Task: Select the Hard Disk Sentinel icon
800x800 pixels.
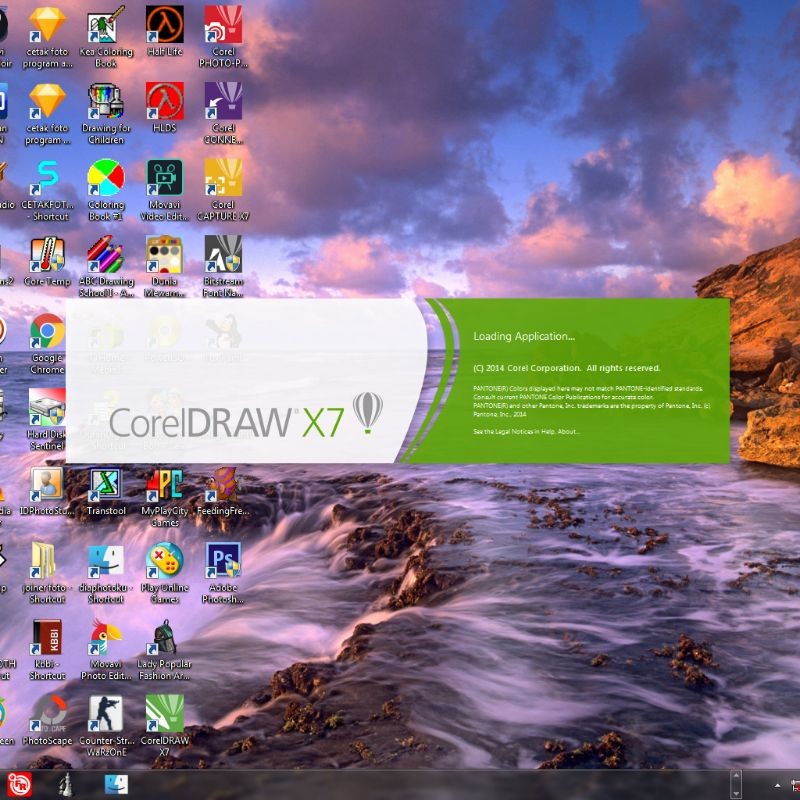Action: [47, 419]
